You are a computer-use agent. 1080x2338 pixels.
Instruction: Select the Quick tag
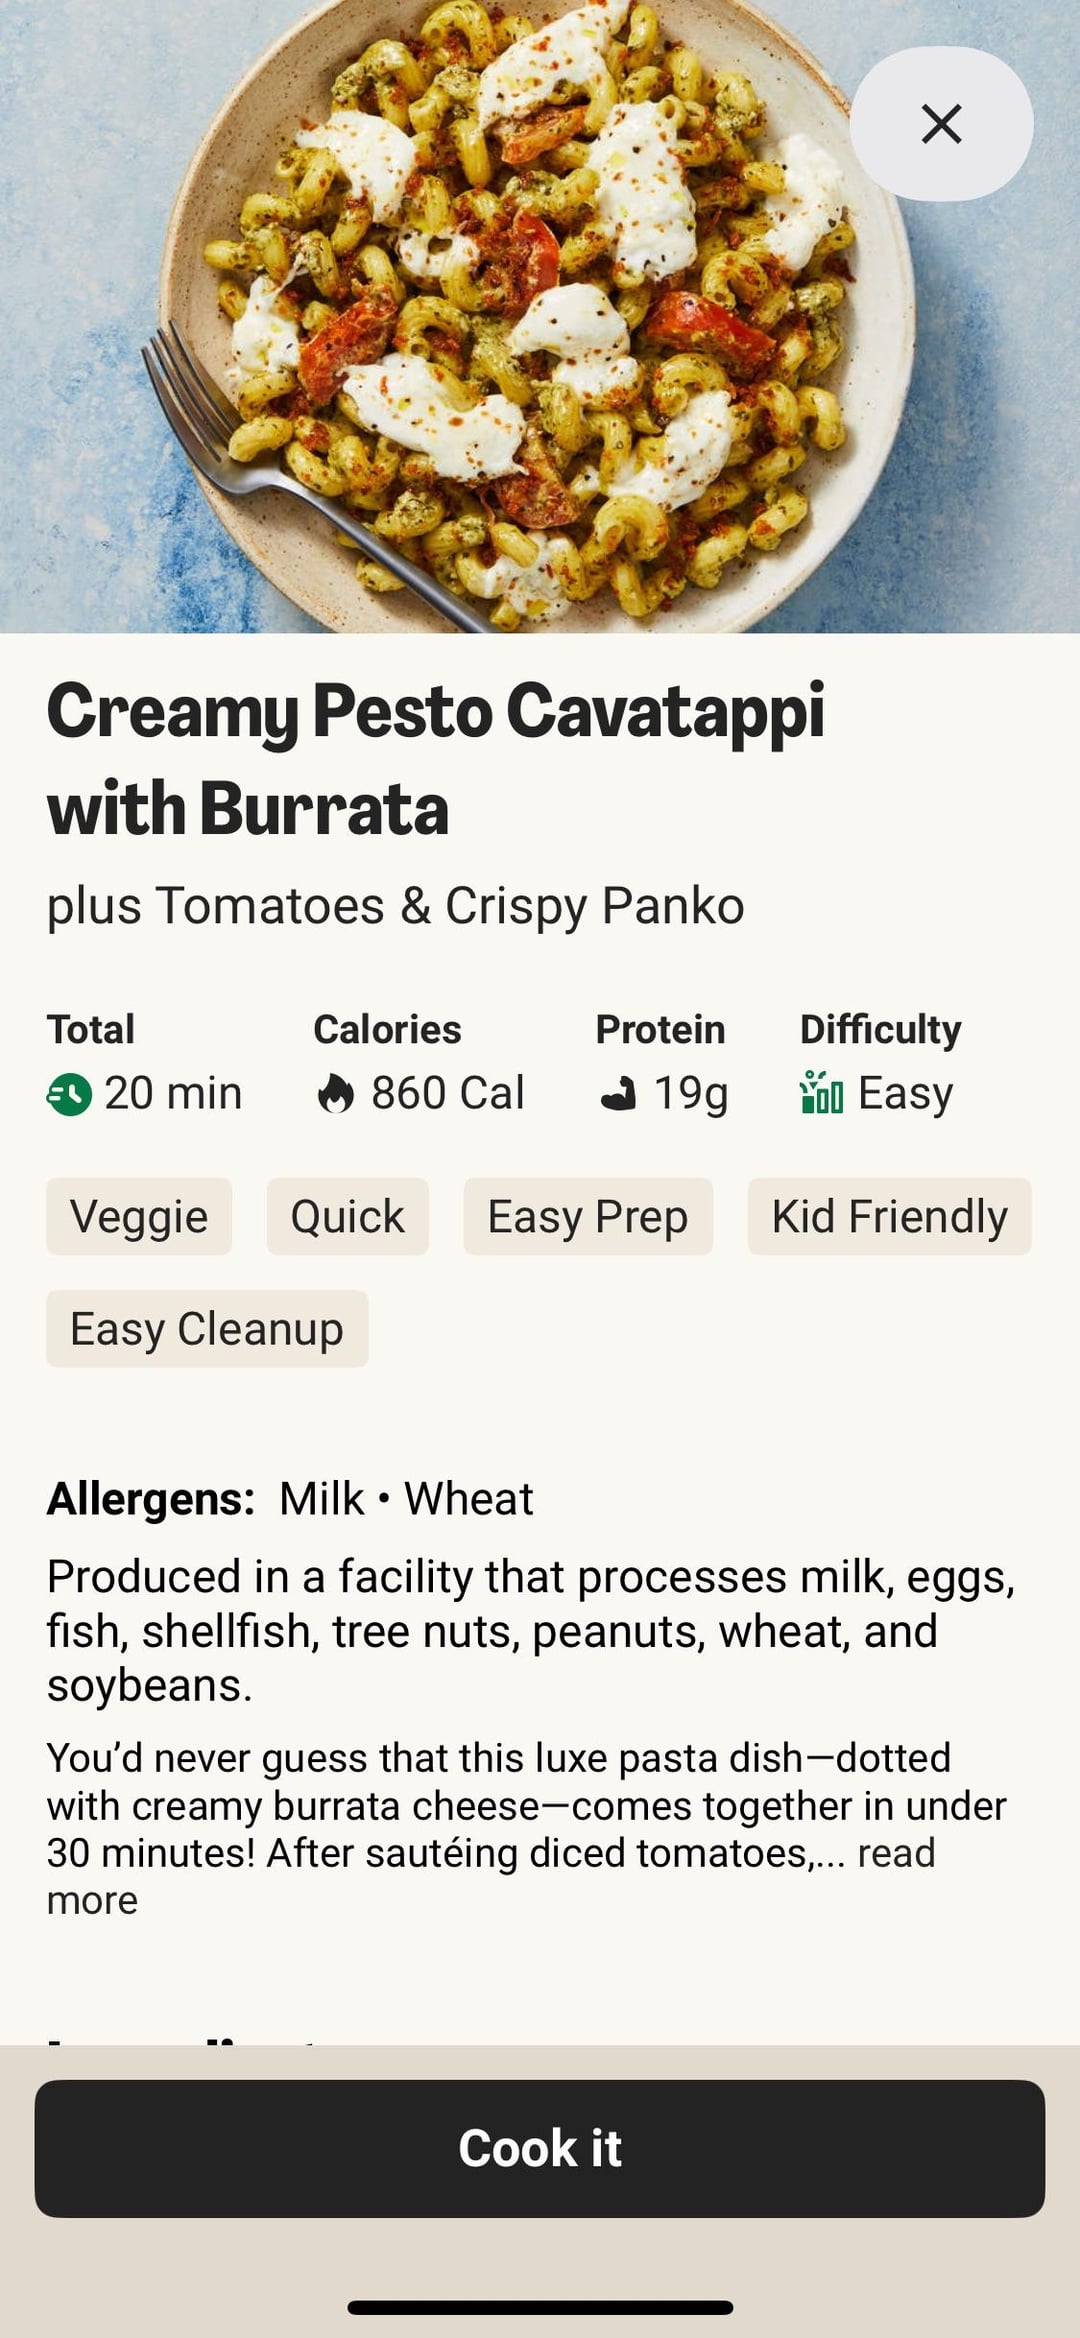(x=347, y=1217)
